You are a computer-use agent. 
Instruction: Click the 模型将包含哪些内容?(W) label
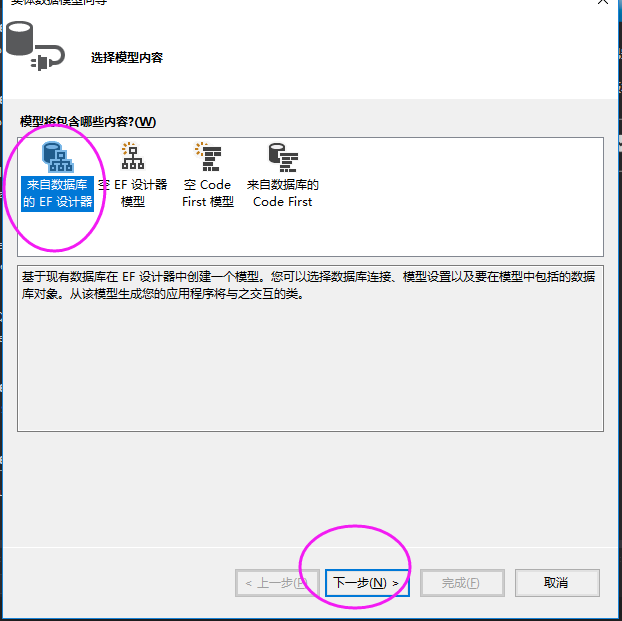[88, 121]
